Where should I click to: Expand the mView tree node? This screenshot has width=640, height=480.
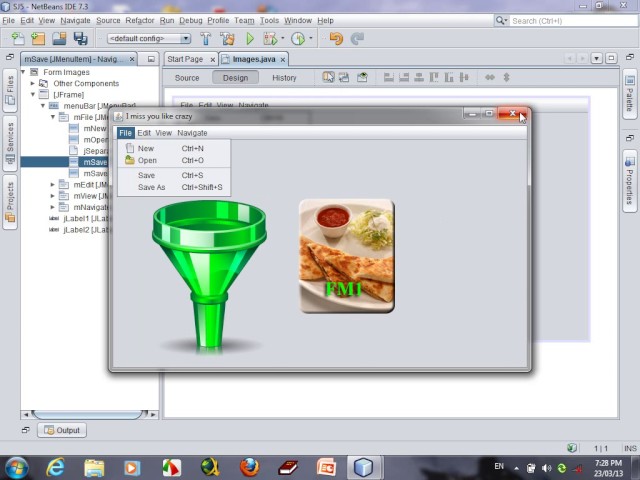pos(53,196)
